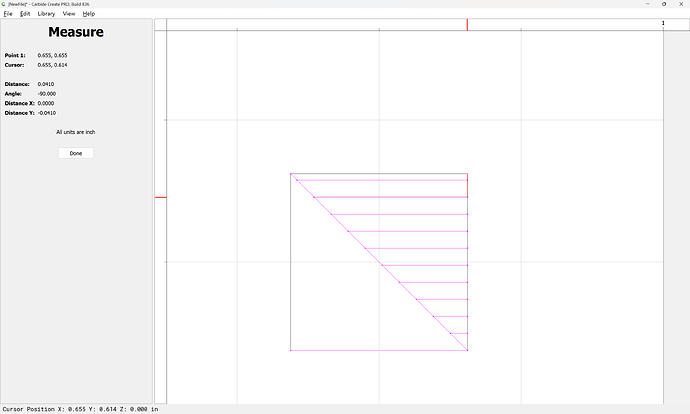Viewport: 690px width, 414px height.
Task: Click the Point 1 coordinate value
Action: [x=52, y=55]
